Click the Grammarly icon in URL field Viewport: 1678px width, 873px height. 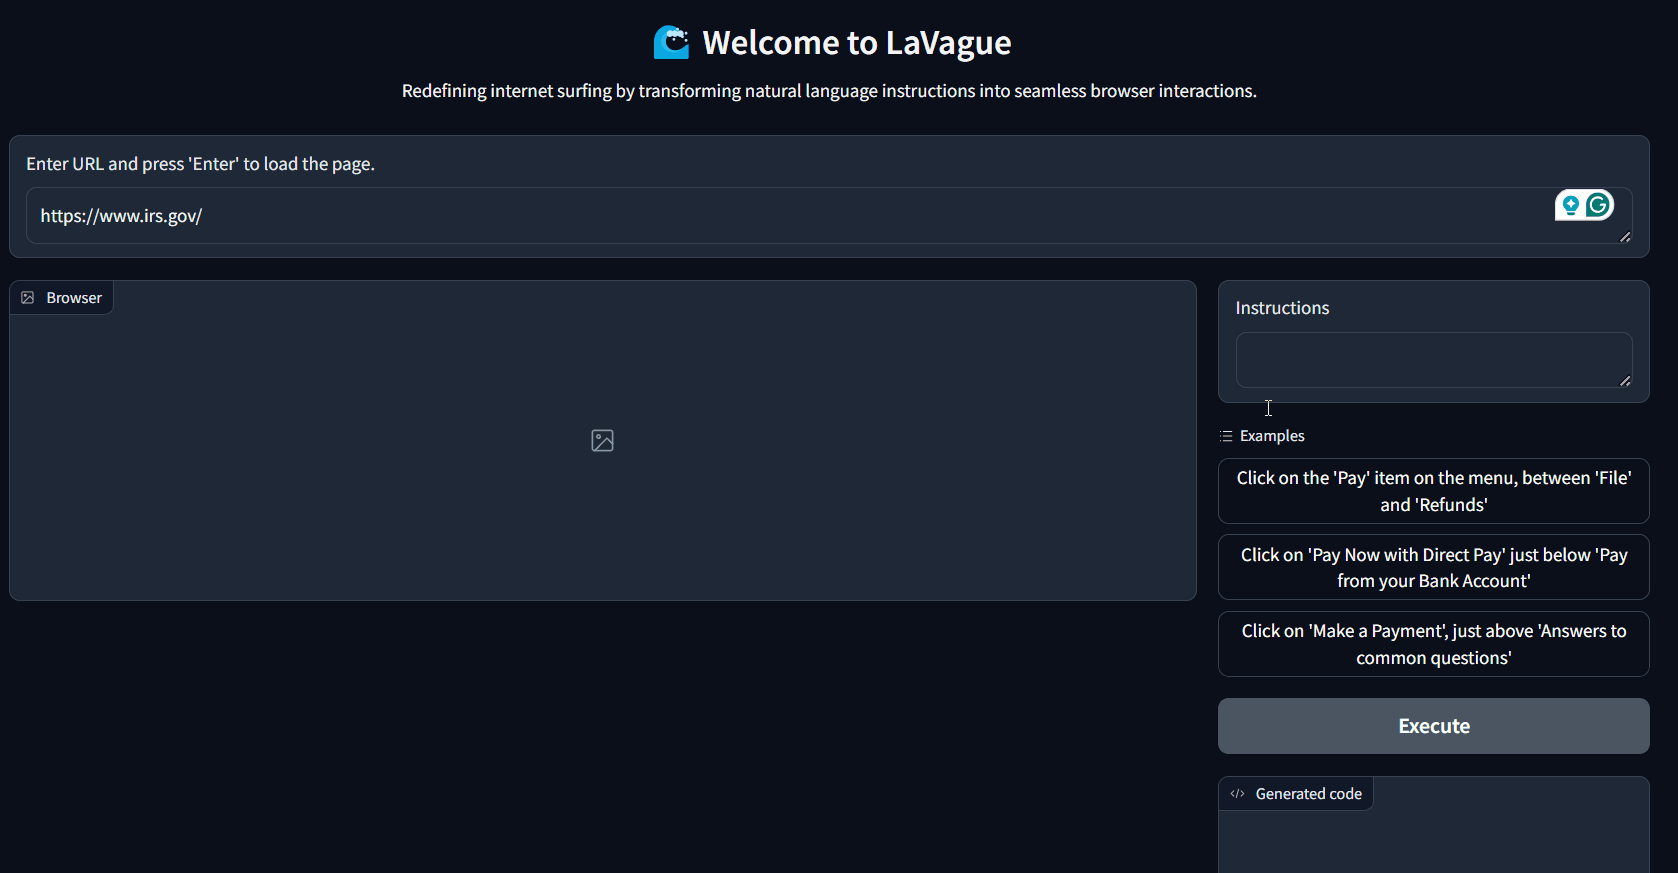[1598, 205]
